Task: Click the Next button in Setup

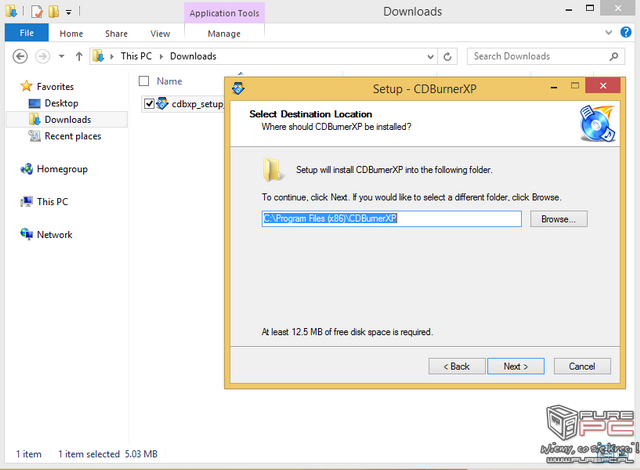Action: coord(516,366)
